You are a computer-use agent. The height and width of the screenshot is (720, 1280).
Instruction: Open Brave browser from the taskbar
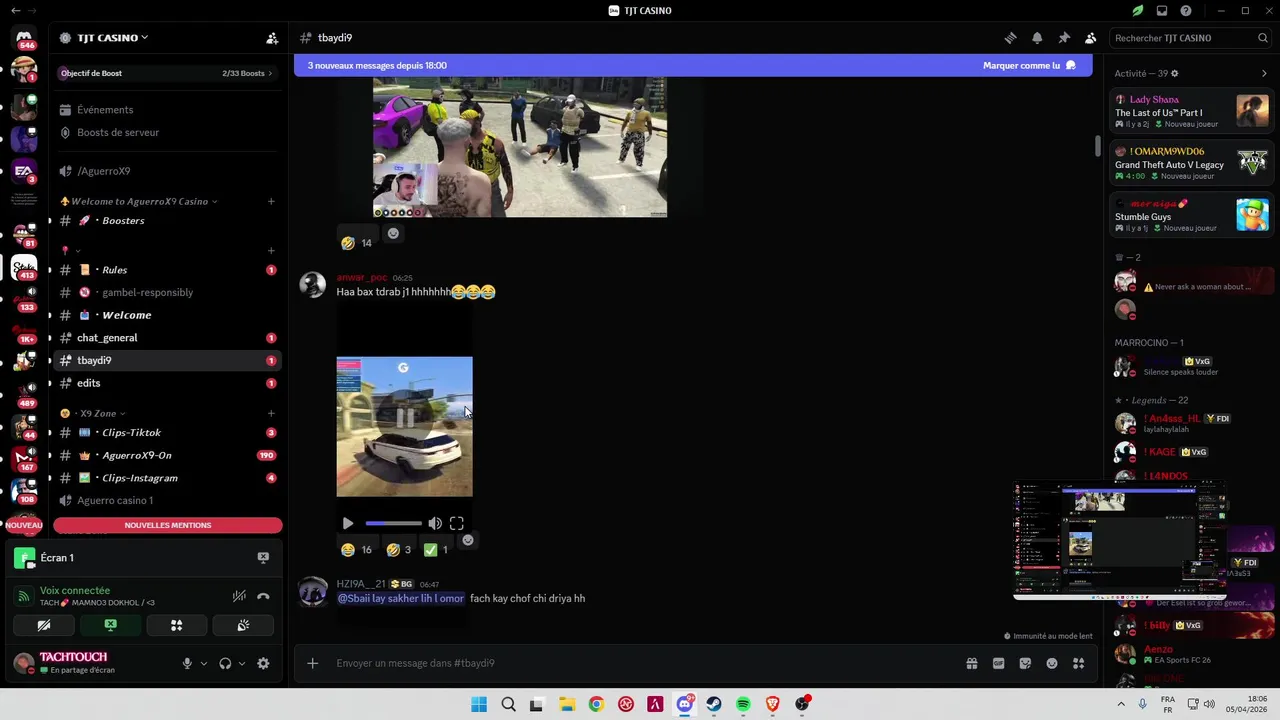point(773,704)
